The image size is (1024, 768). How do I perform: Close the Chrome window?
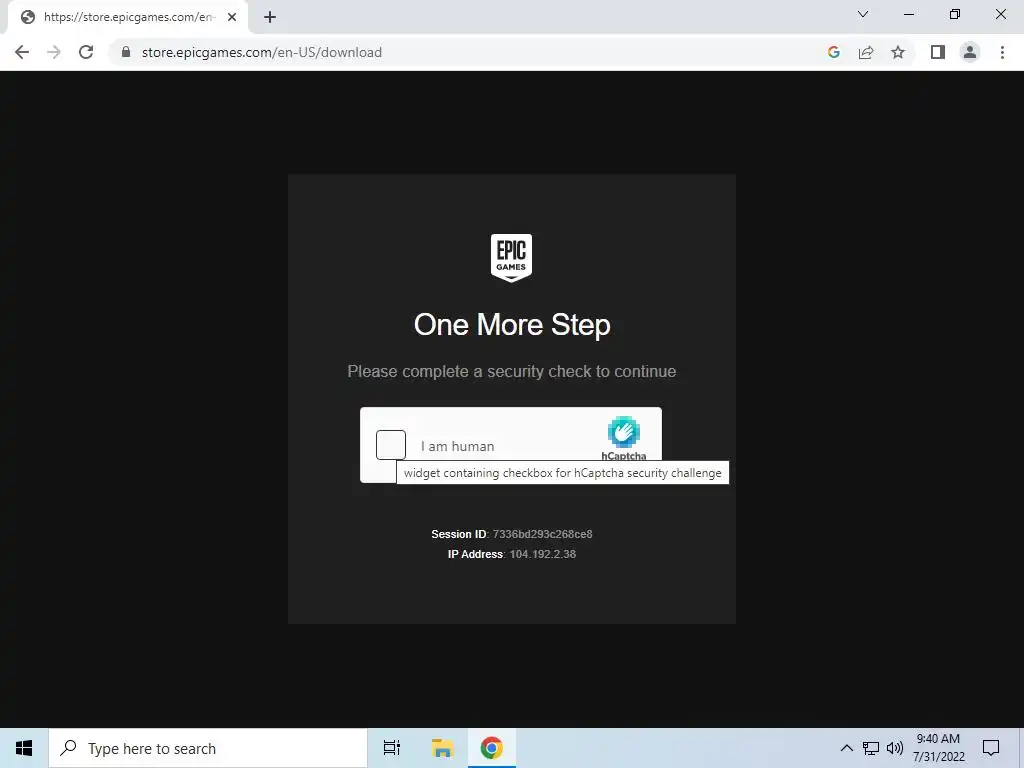tap(1000, 14)
